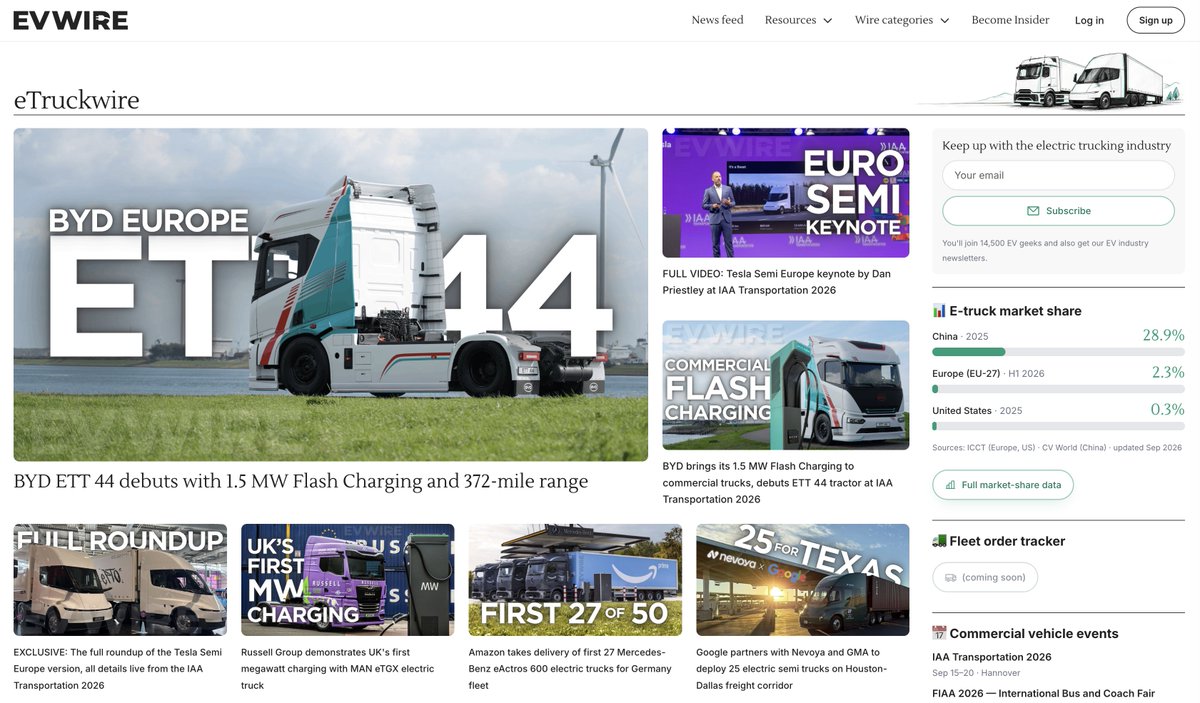Image resolution: width=1200 pixels, height=703 pixels.
Task: Click the bar chart icon by E-truck market share
Action: pos(939,311)
